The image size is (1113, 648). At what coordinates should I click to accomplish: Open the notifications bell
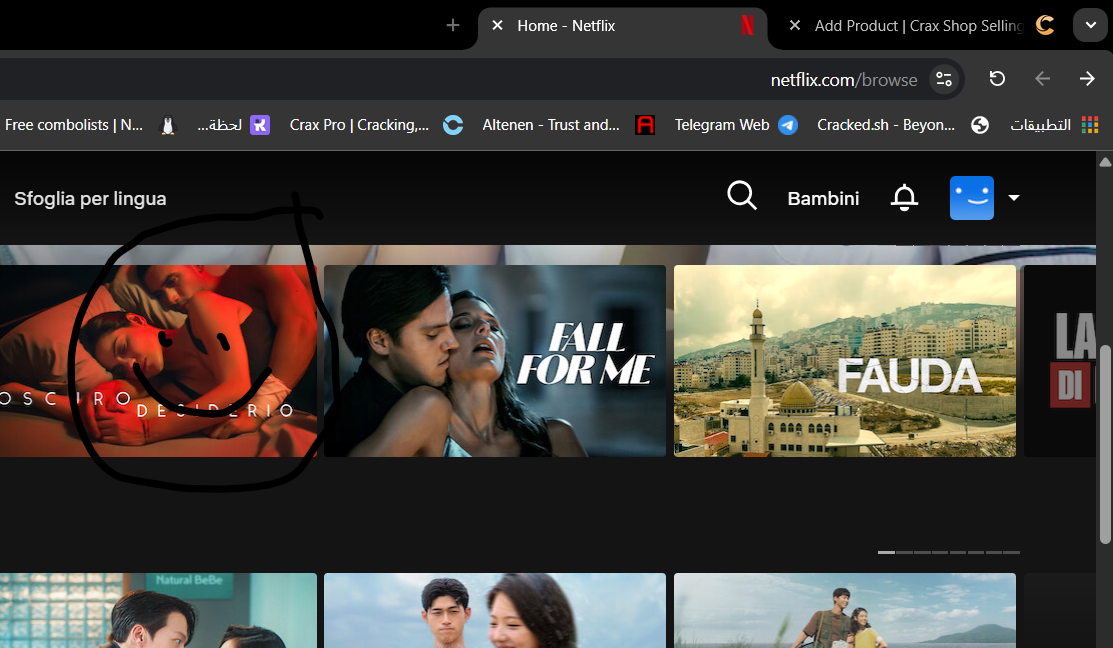click(x=904, y=198)
